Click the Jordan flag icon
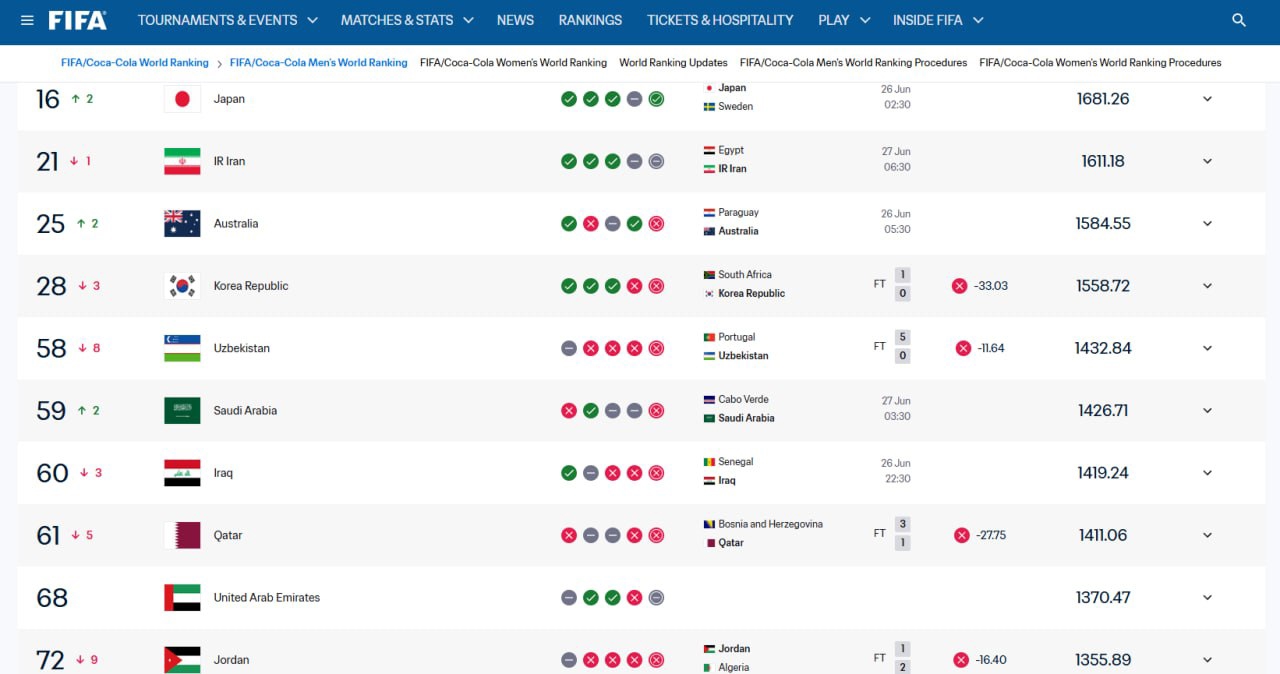Image resolution: width=1280 pixels, height=674 pixels. [182, 660]
